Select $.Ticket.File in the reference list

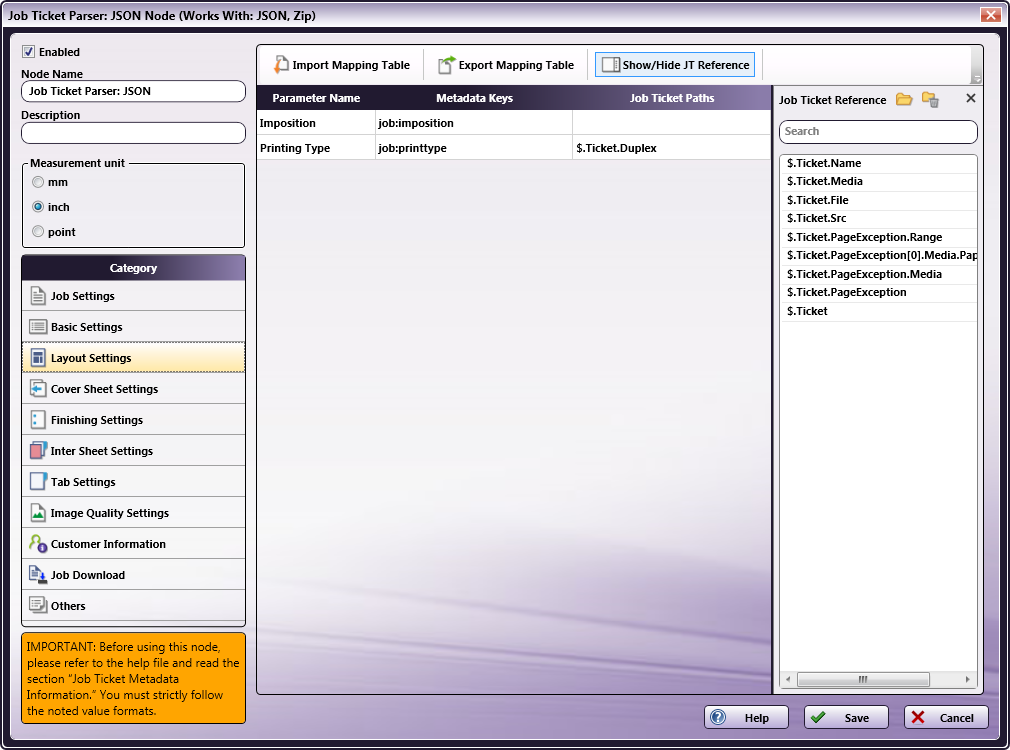[879, 200]
